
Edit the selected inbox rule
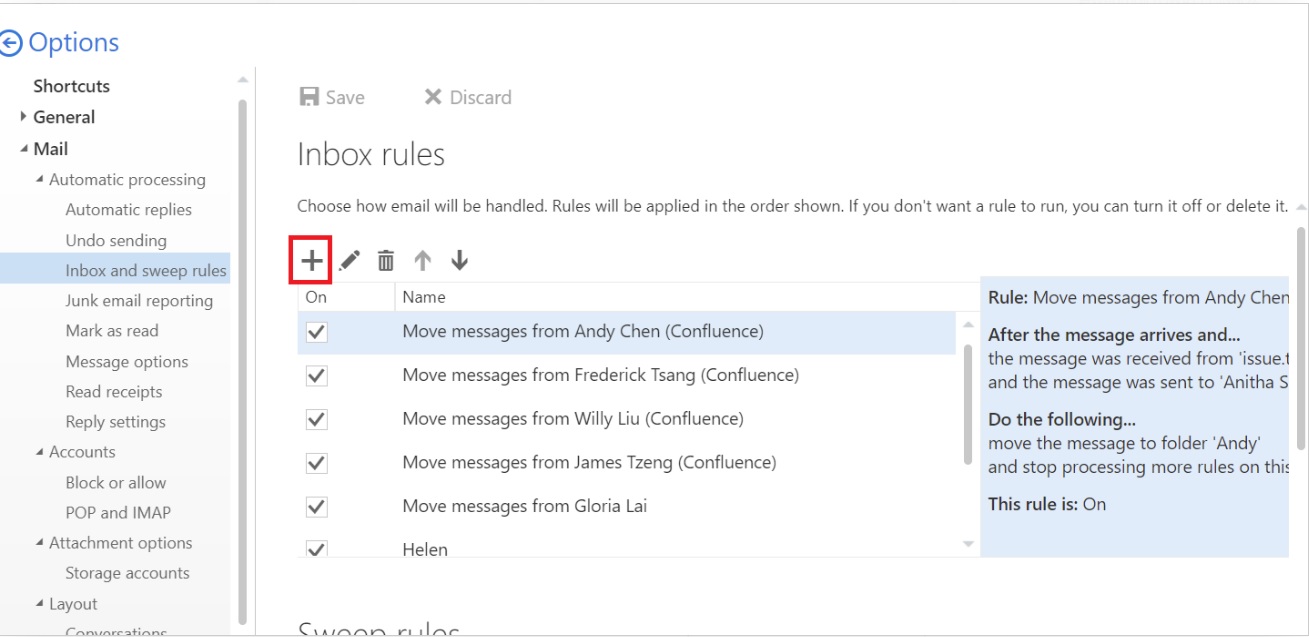pyautogui.click(x=349, y=261)
